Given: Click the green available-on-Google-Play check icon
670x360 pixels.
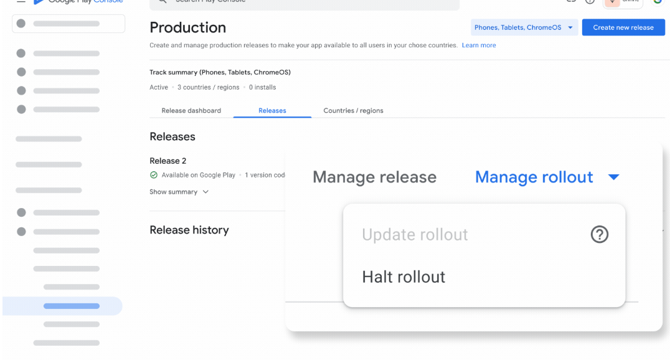Looking at the screenshot, I should (x=154, y=175).
